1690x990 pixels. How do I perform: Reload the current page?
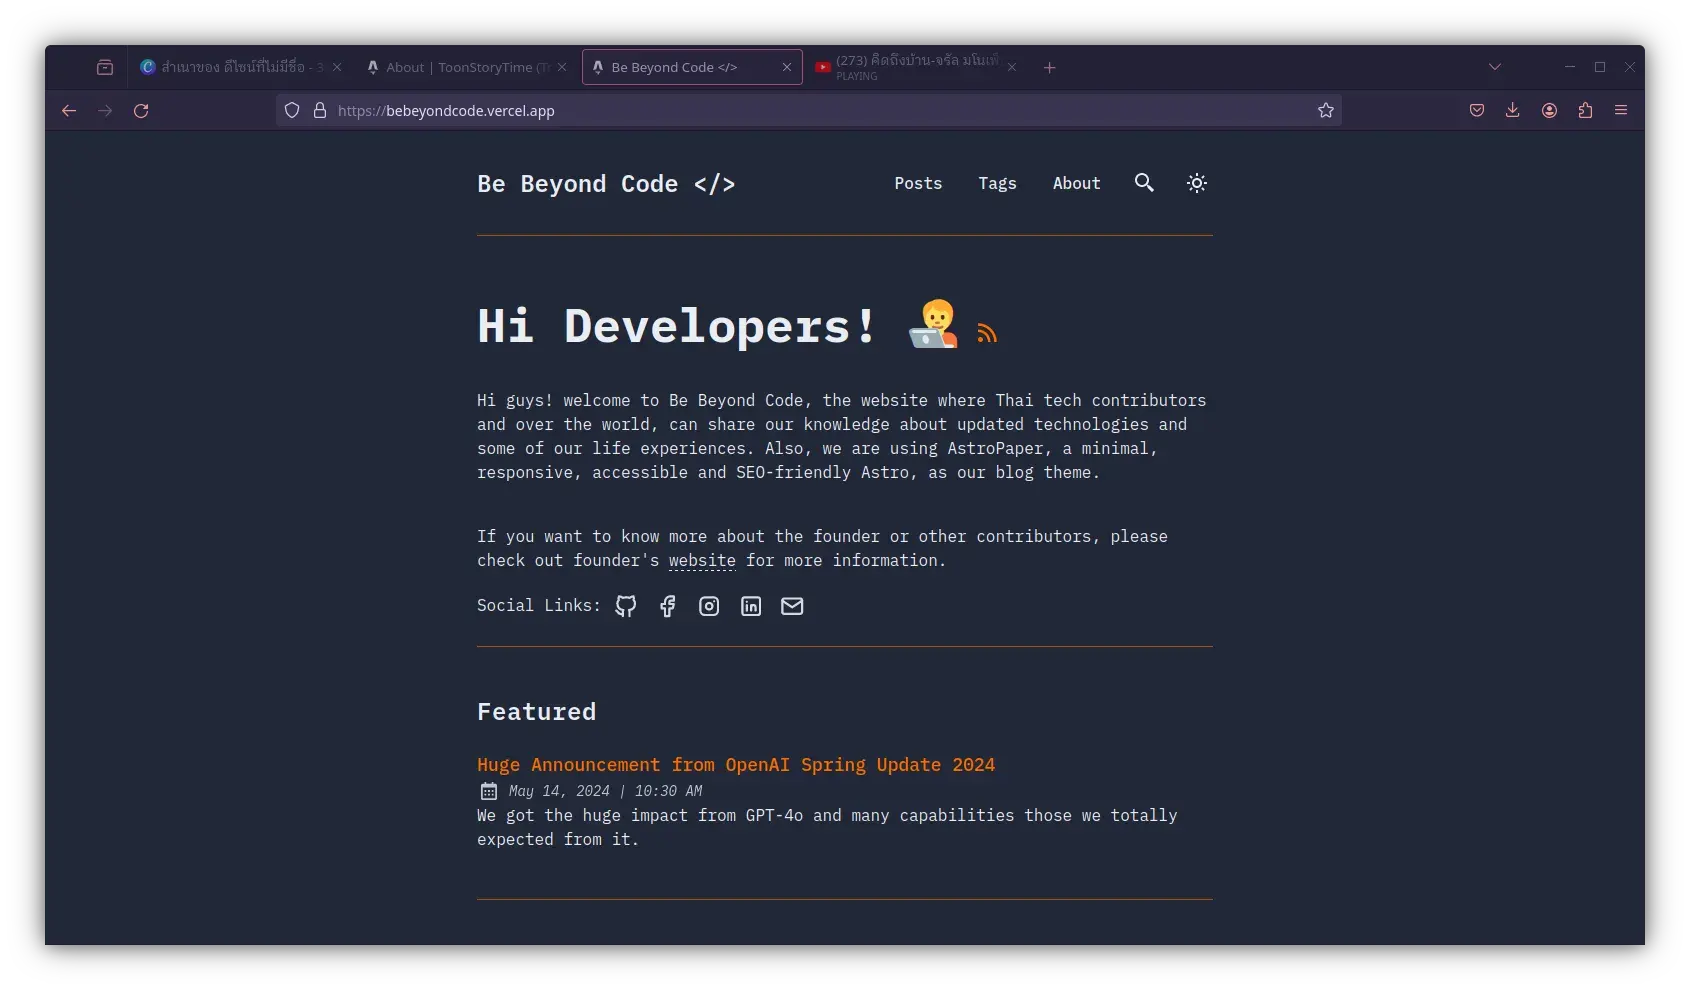click(141, 111)
